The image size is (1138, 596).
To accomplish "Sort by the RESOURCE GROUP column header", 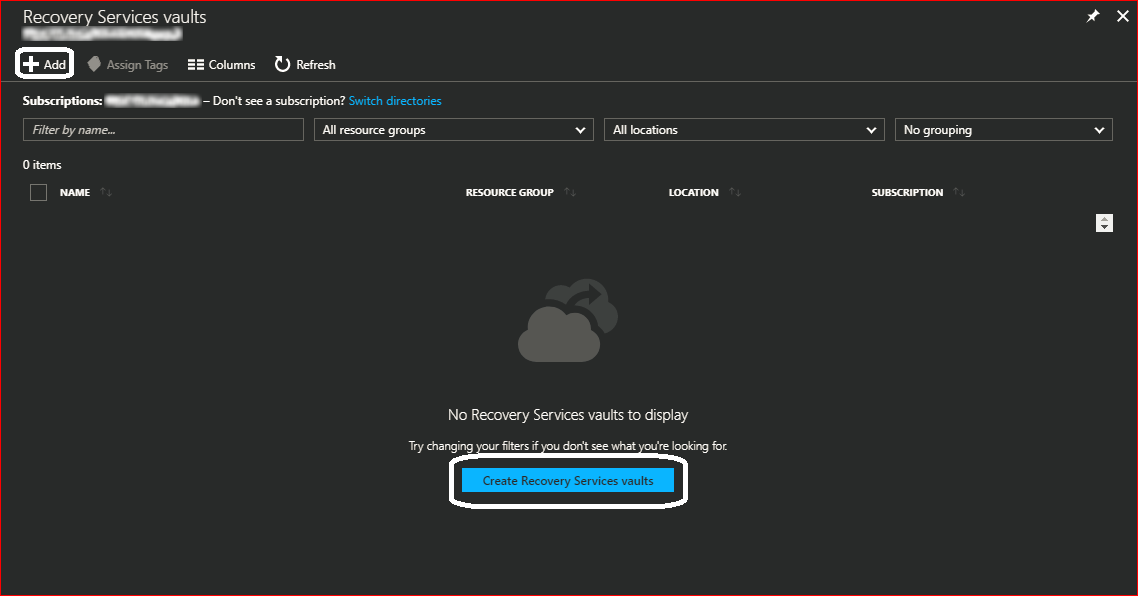I will pyautogui.click(x=509, y=192).
